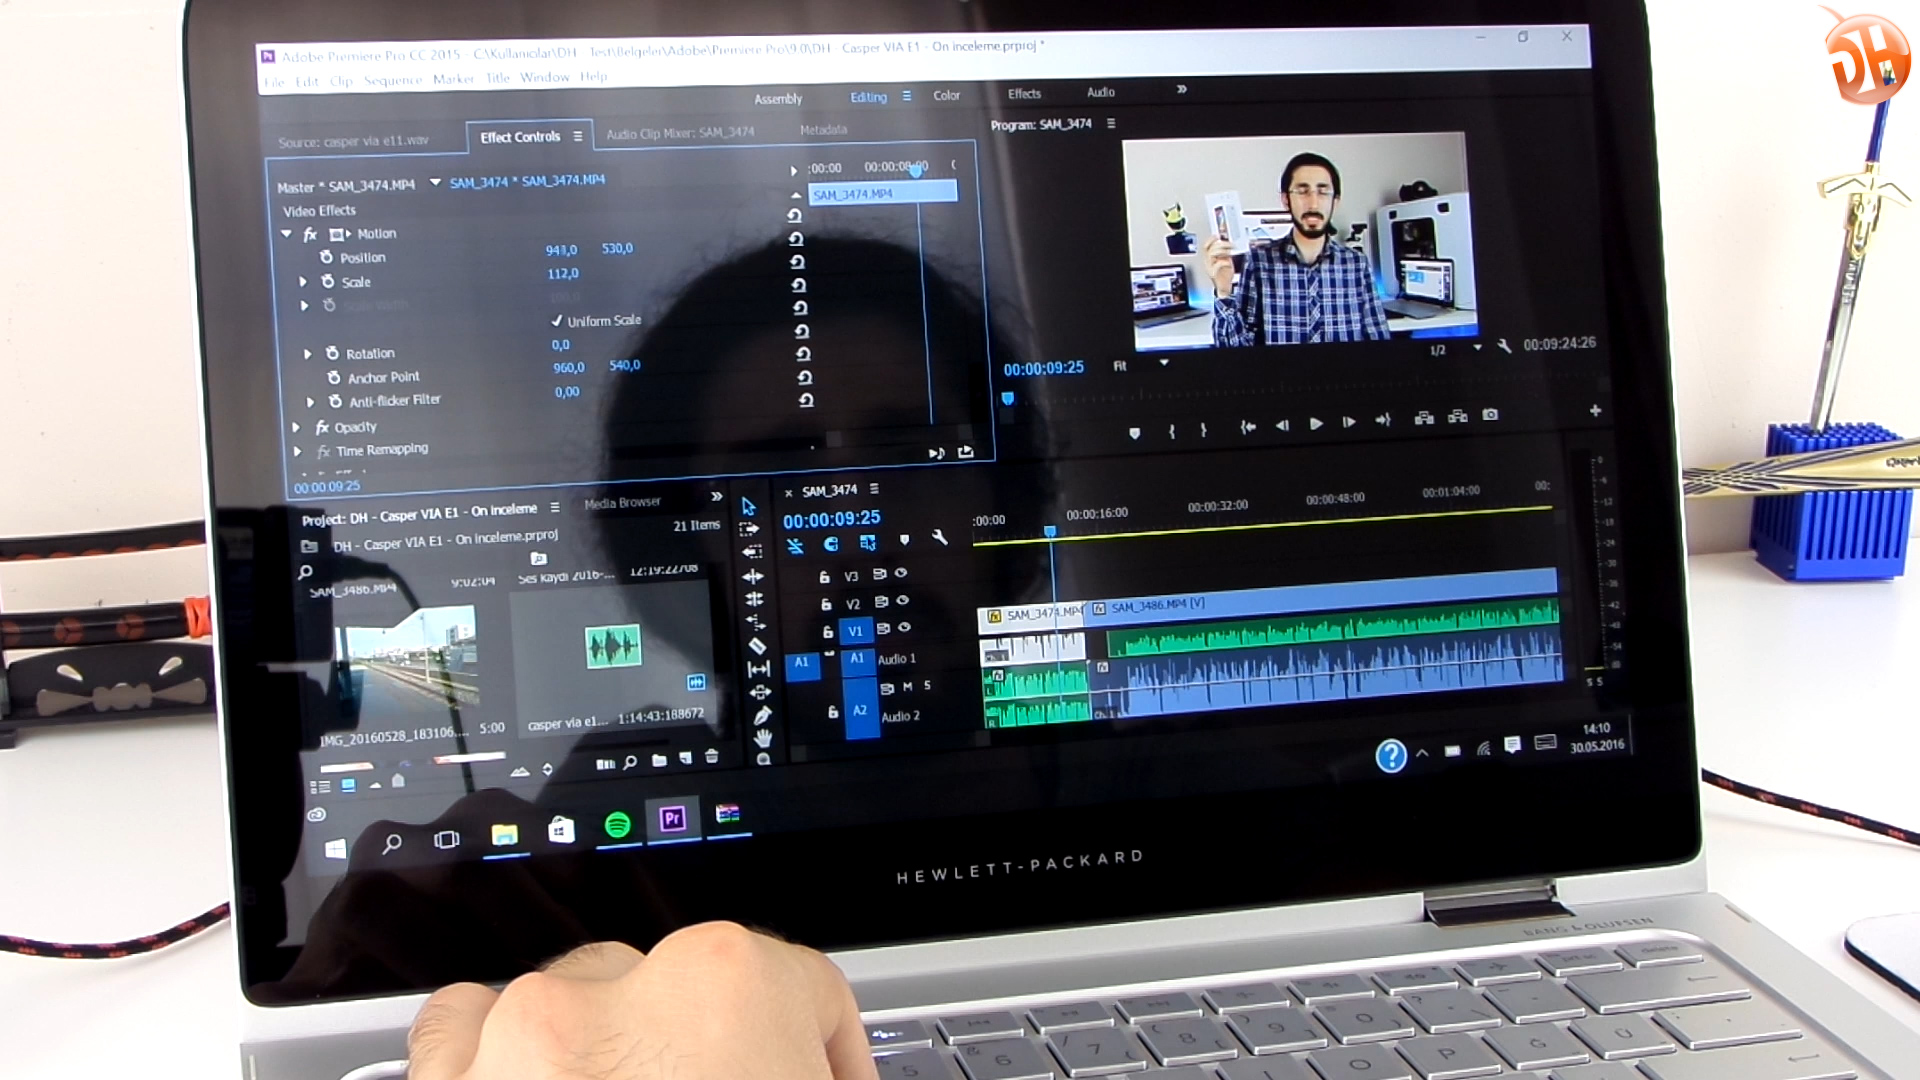Add a marker in the timeline header
The width and height of the screenshot is (1920, 1080).
[x=904, y=540]
